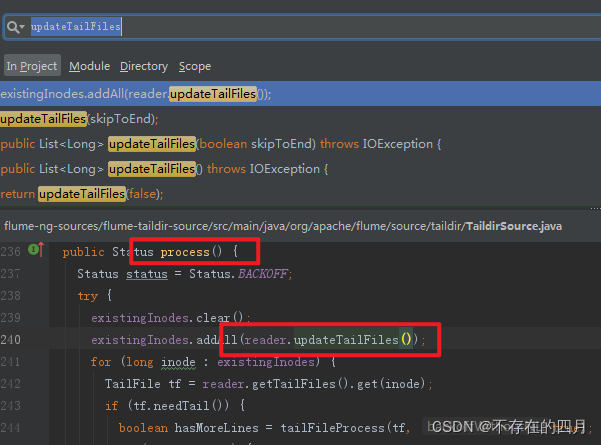
Task: Click tf.needTail() on line 243
Action: click(181, 406)
